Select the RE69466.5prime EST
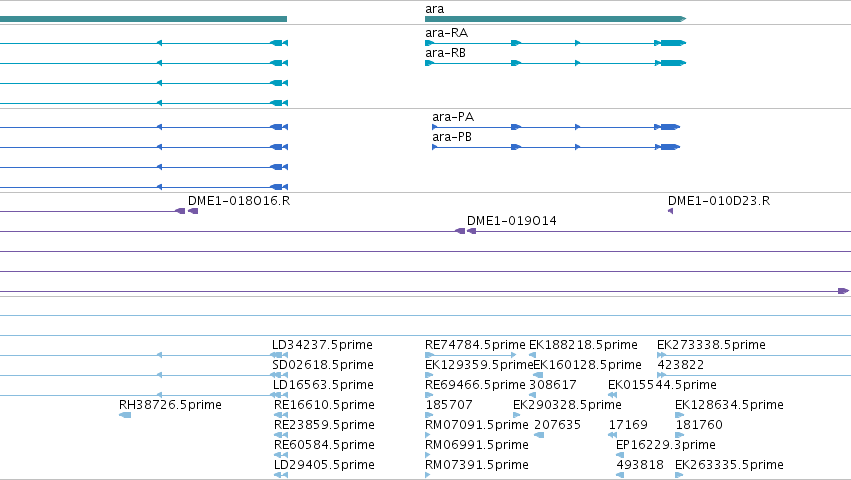Viewport: 851px width, 480px height. pos(475,384)
